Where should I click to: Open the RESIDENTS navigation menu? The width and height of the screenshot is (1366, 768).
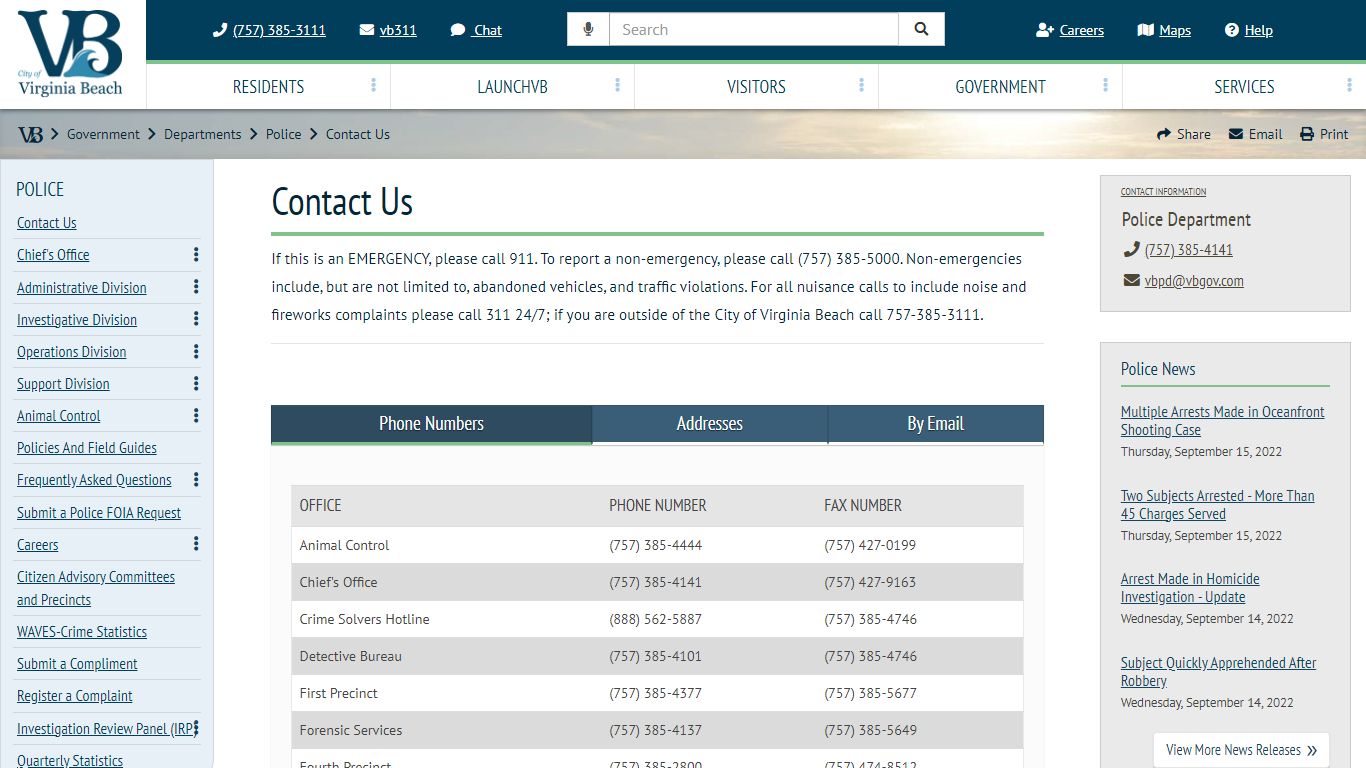tap(268, 87)
